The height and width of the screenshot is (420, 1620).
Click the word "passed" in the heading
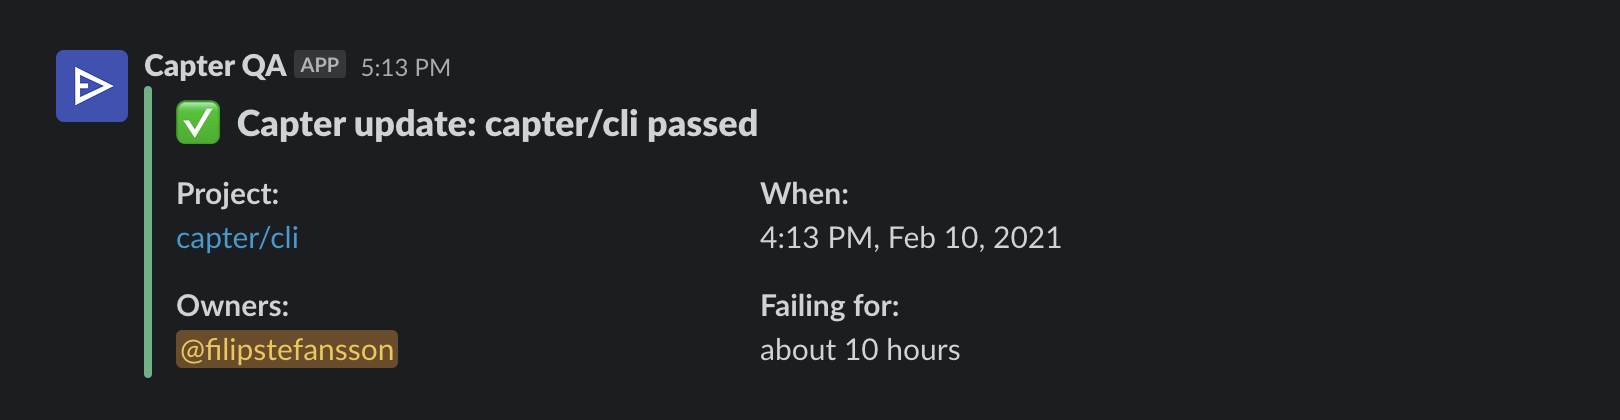tap(702, 124)
